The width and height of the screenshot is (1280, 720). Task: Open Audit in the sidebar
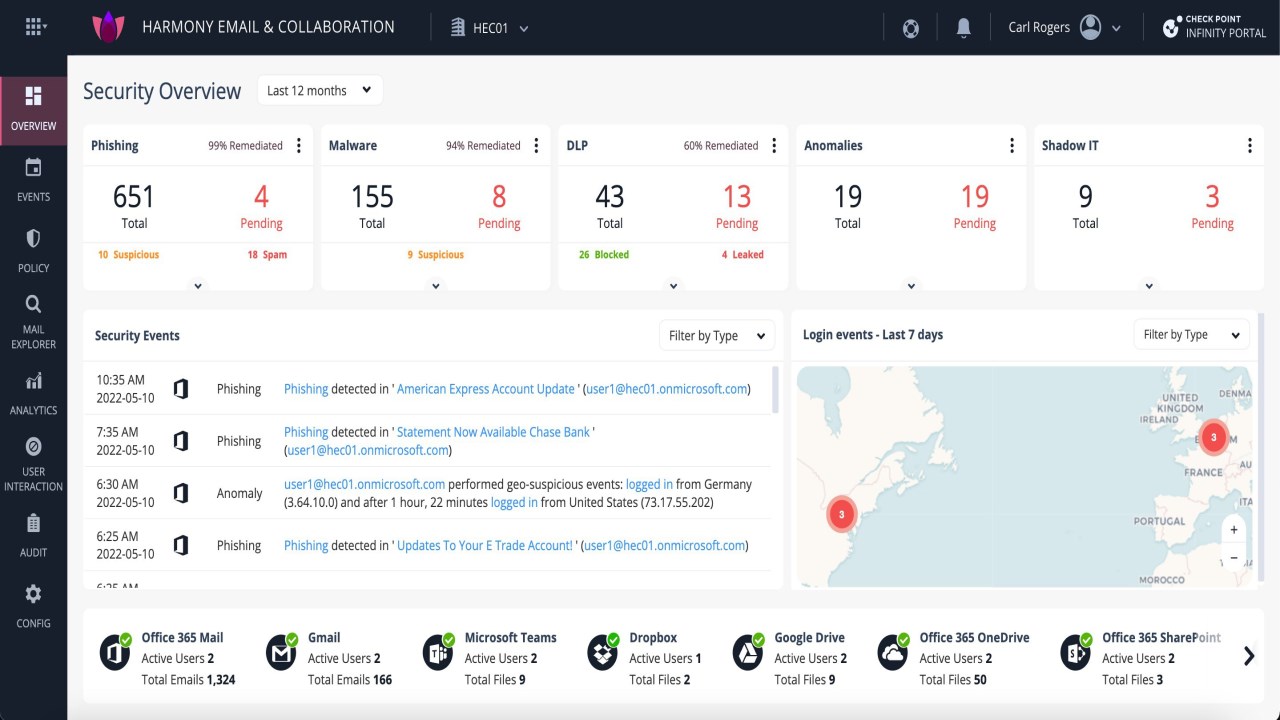pos(33,535)
